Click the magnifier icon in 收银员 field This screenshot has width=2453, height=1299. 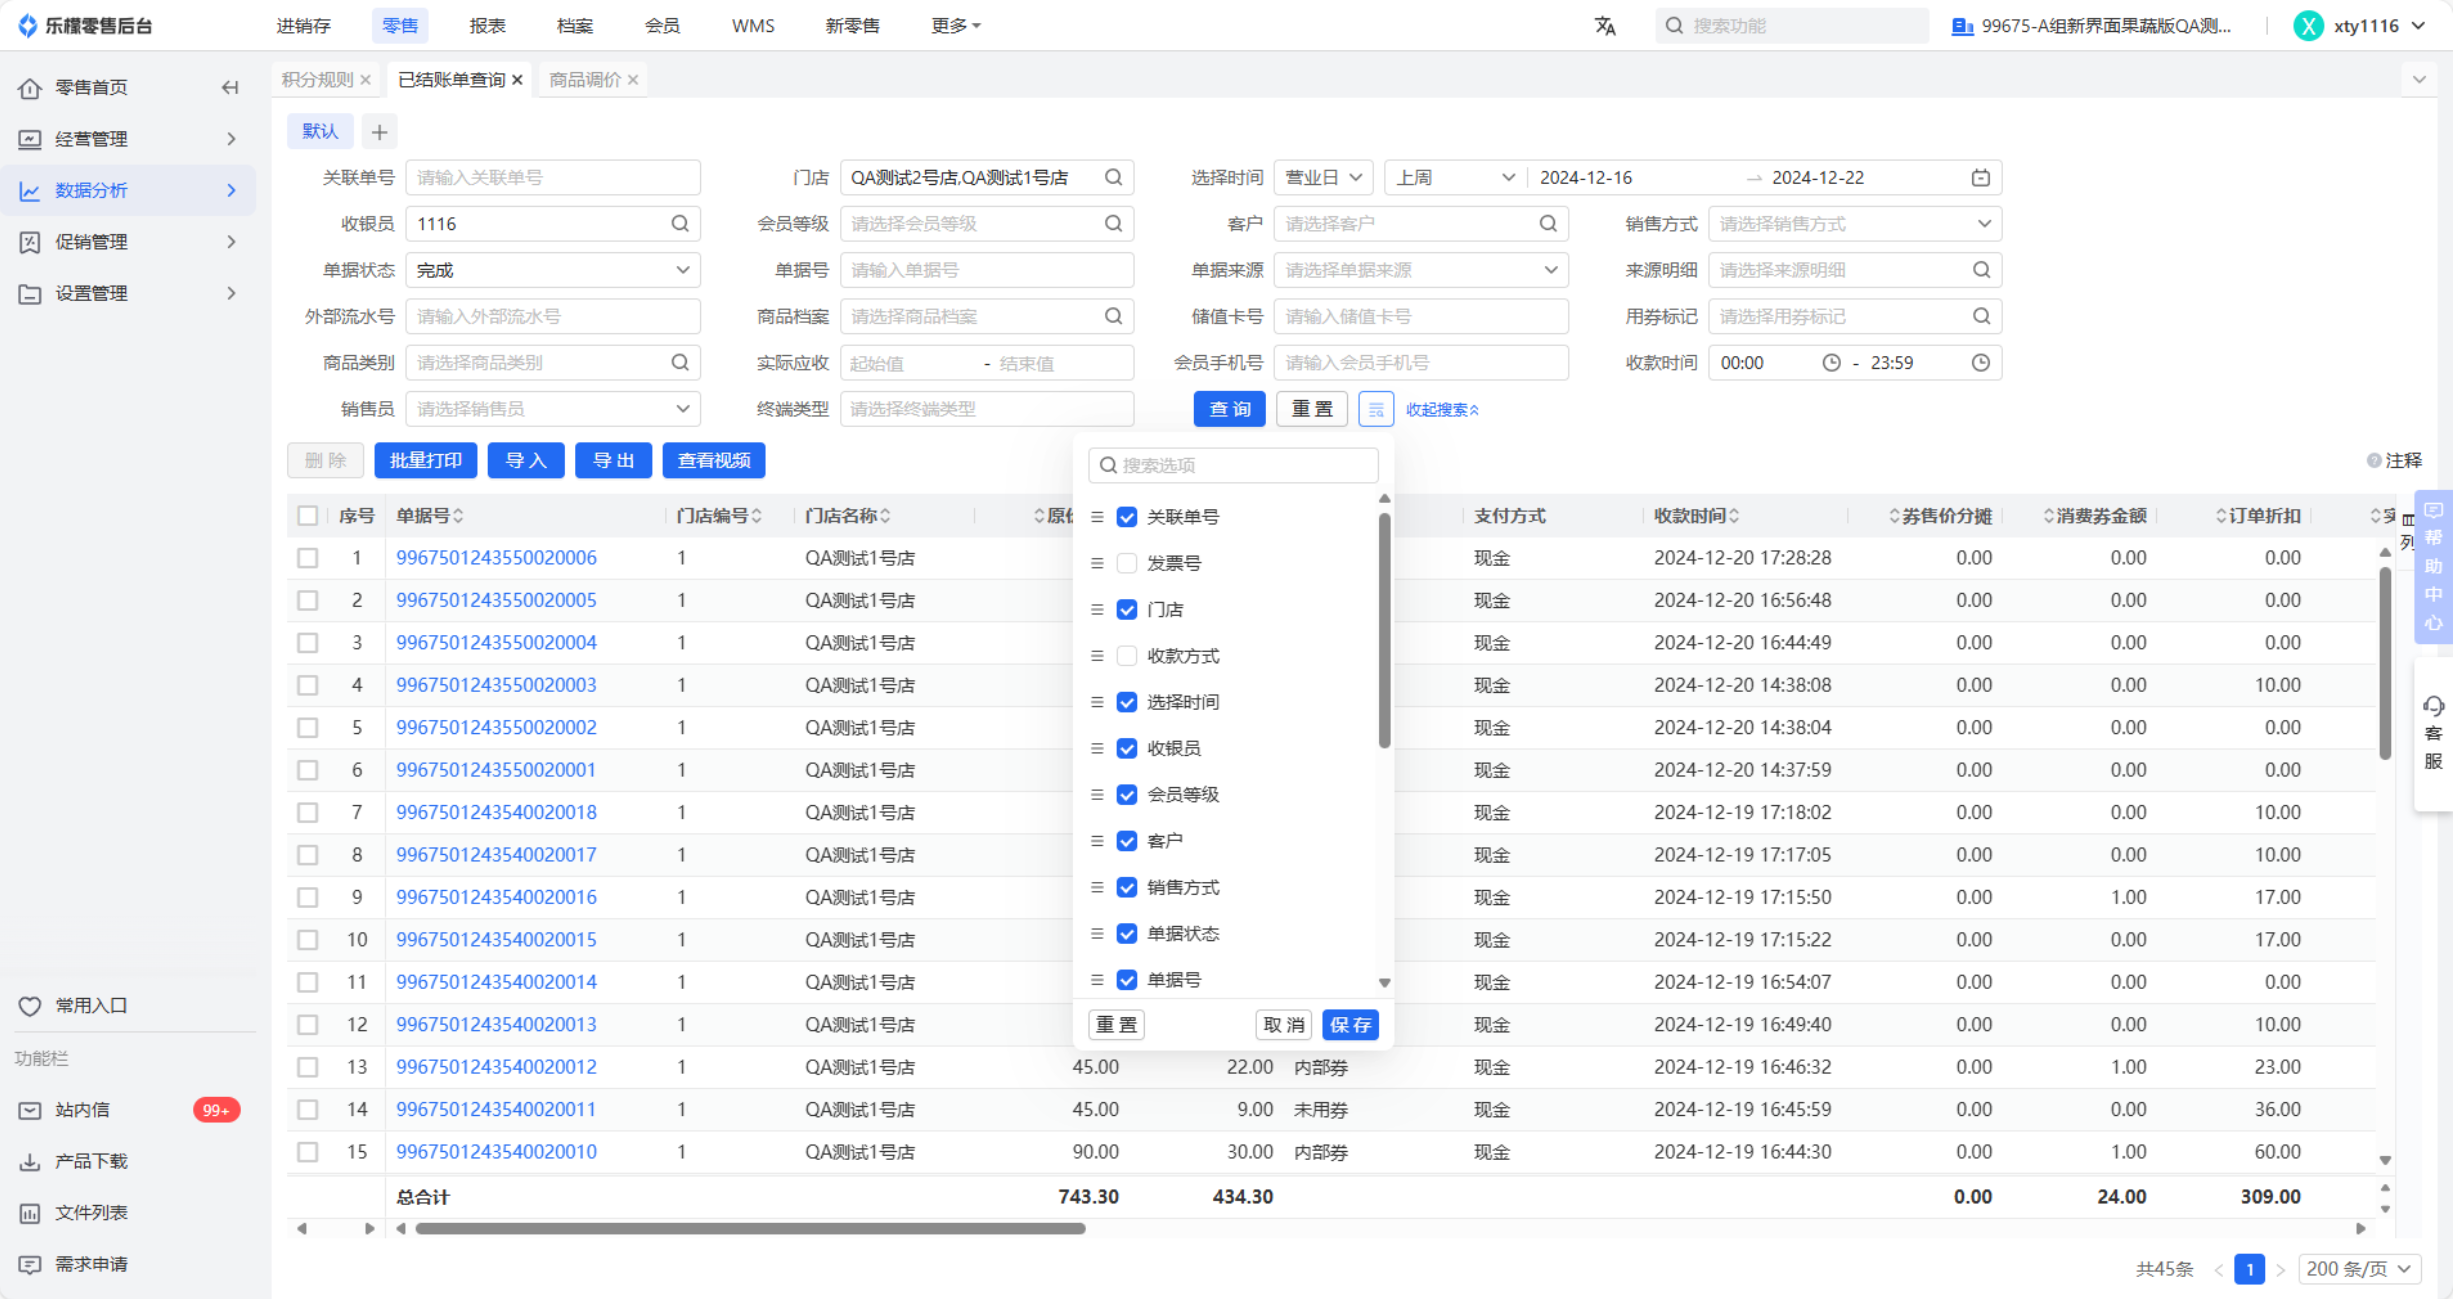click(x=680, y=224)
